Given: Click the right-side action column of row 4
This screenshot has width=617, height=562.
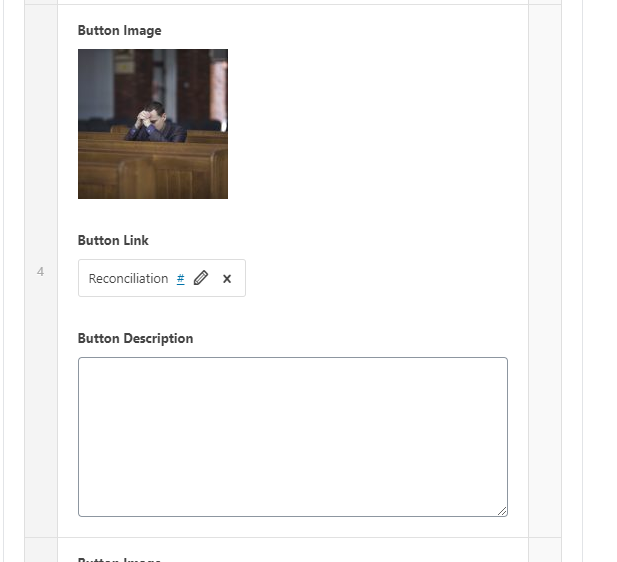Looking at the screenshot, I should tap(544, 271).
